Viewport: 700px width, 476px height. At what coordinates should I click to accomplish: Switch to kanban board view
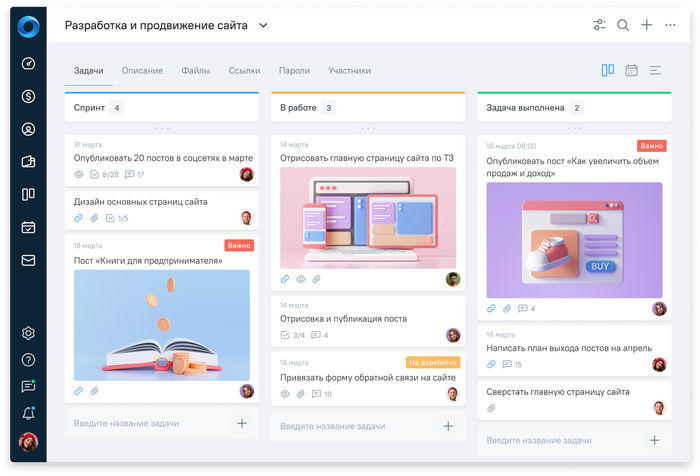[x=608, y=70]
